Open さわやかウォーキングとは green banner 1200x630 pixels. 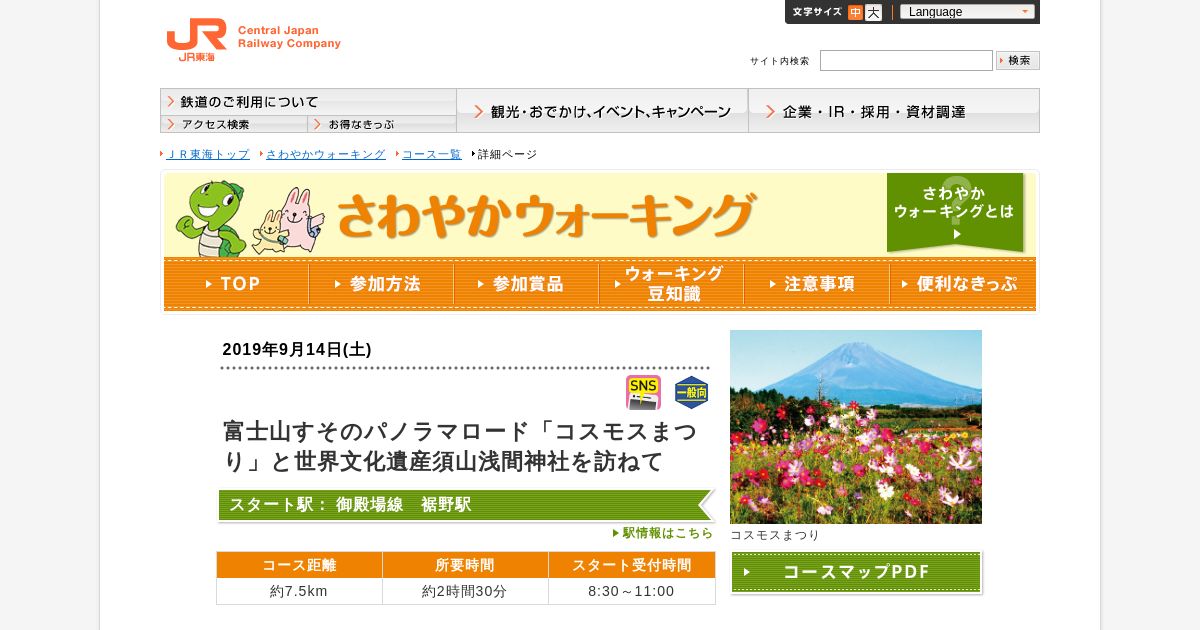(x=955, y=212)
